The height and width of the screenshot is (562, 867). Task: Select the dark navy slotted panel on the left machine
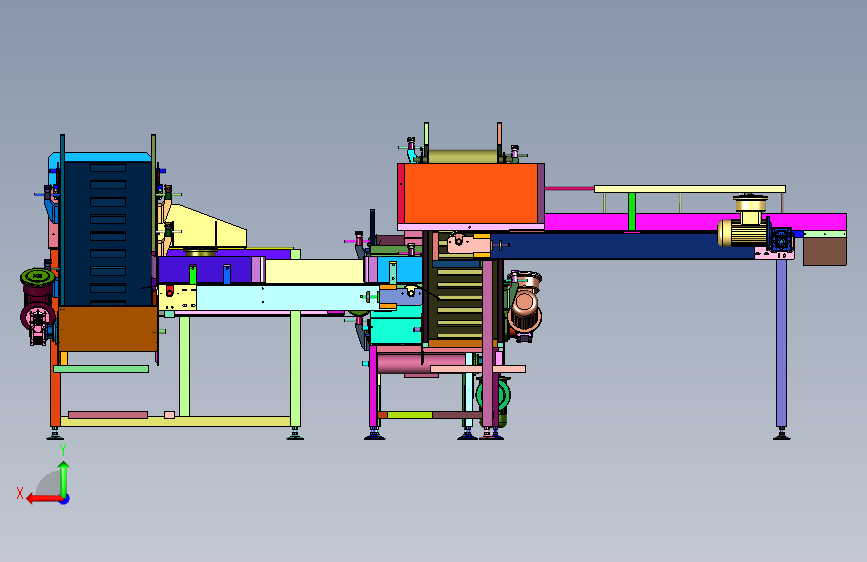[107, 232]
